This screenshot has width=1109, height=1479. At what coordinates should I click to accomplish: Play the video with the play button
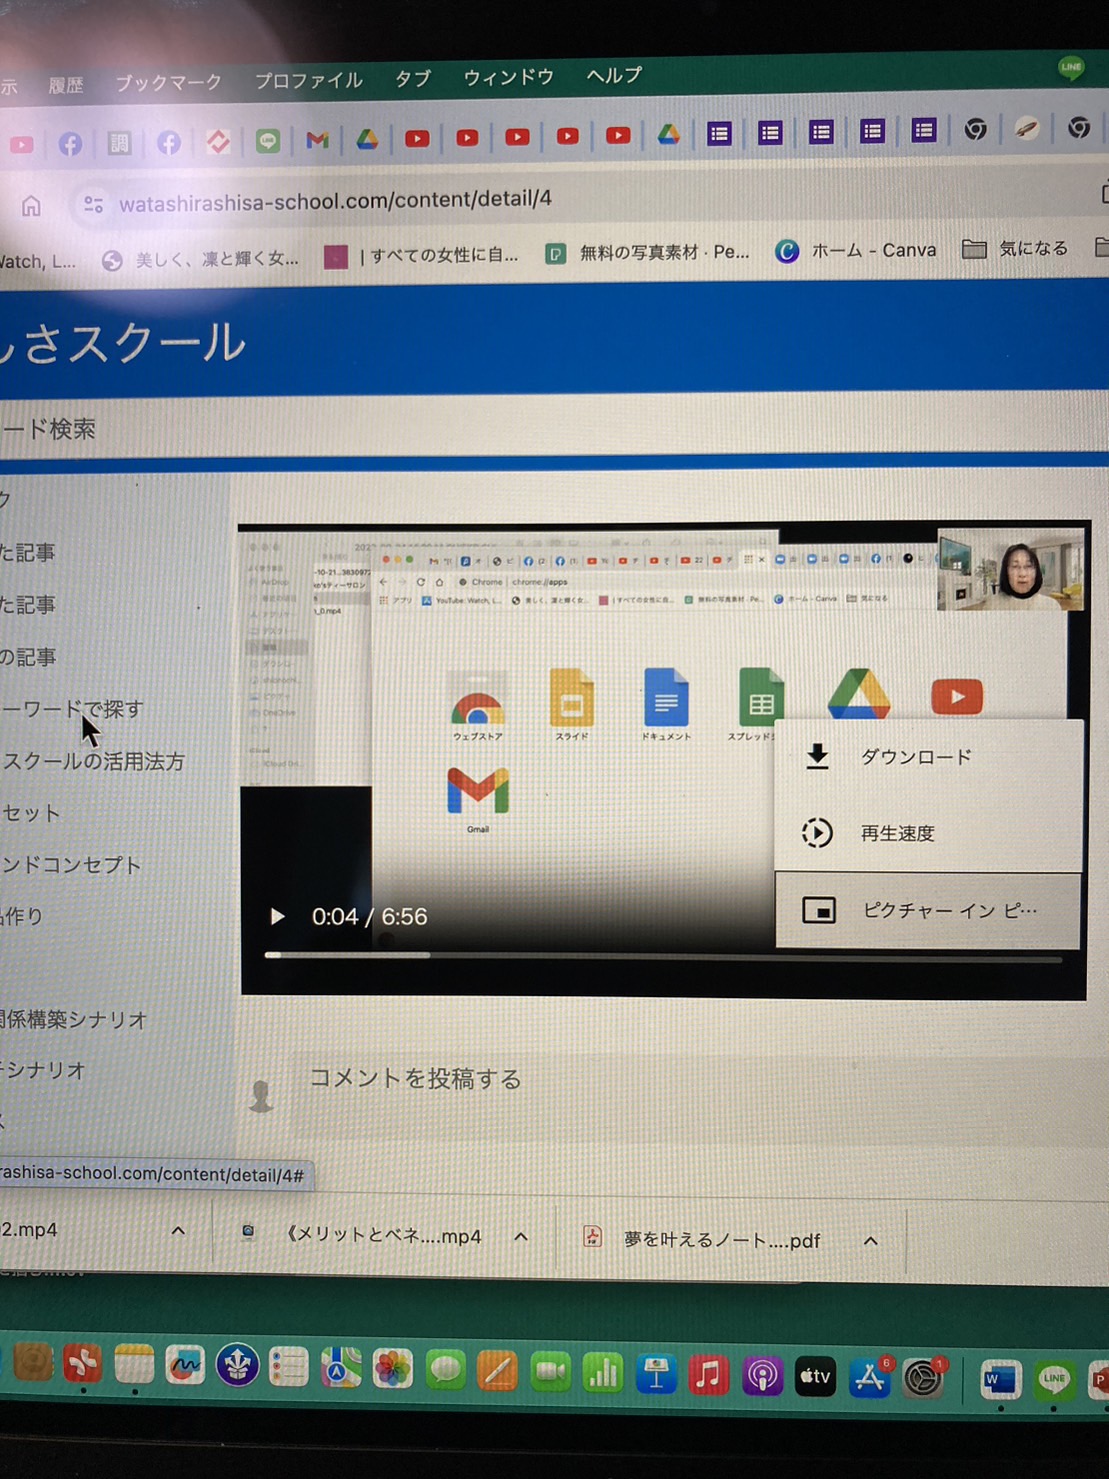click(x=277, y=916)
